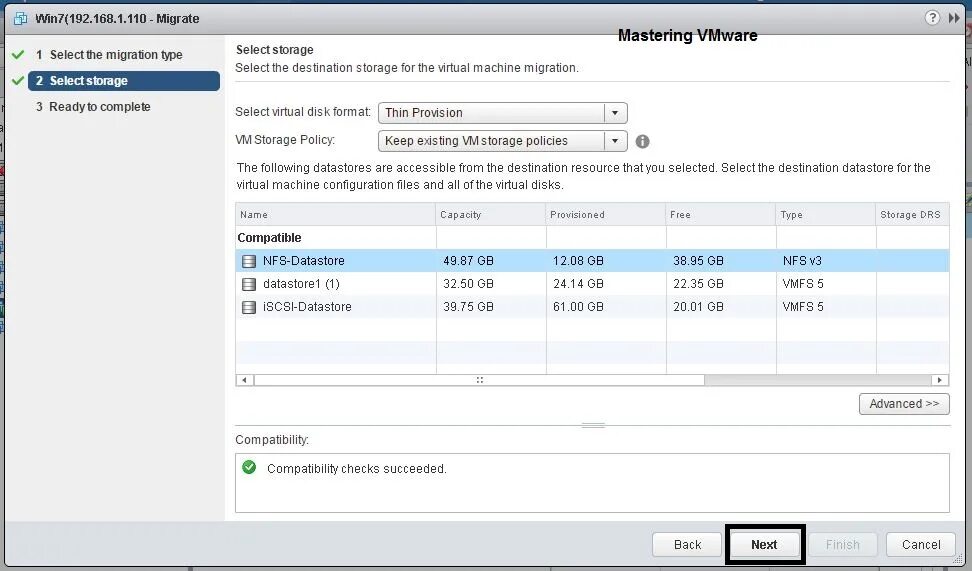Click the 24.14 GB provisioned cell

click(x=578, y=284)
